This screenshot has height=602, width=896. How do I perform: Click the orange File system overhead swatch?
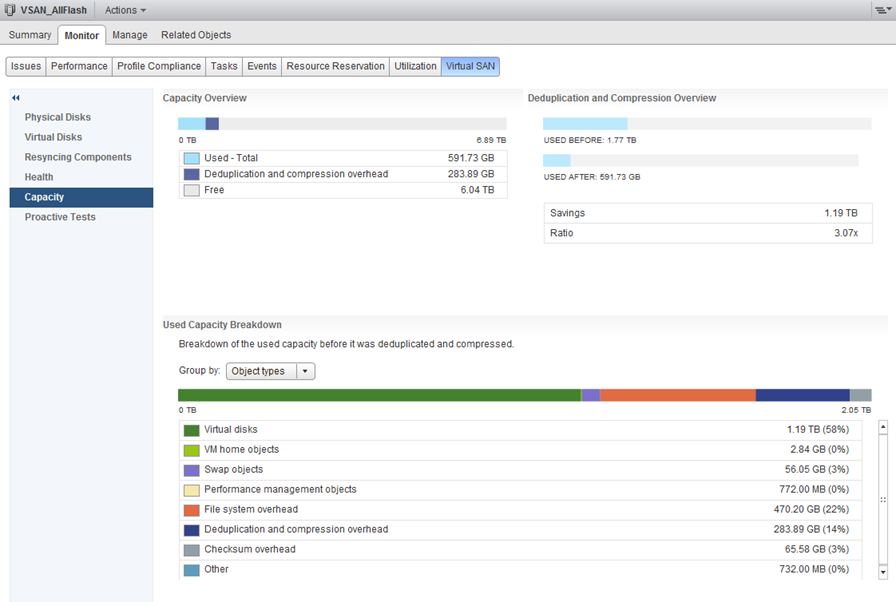192,510
